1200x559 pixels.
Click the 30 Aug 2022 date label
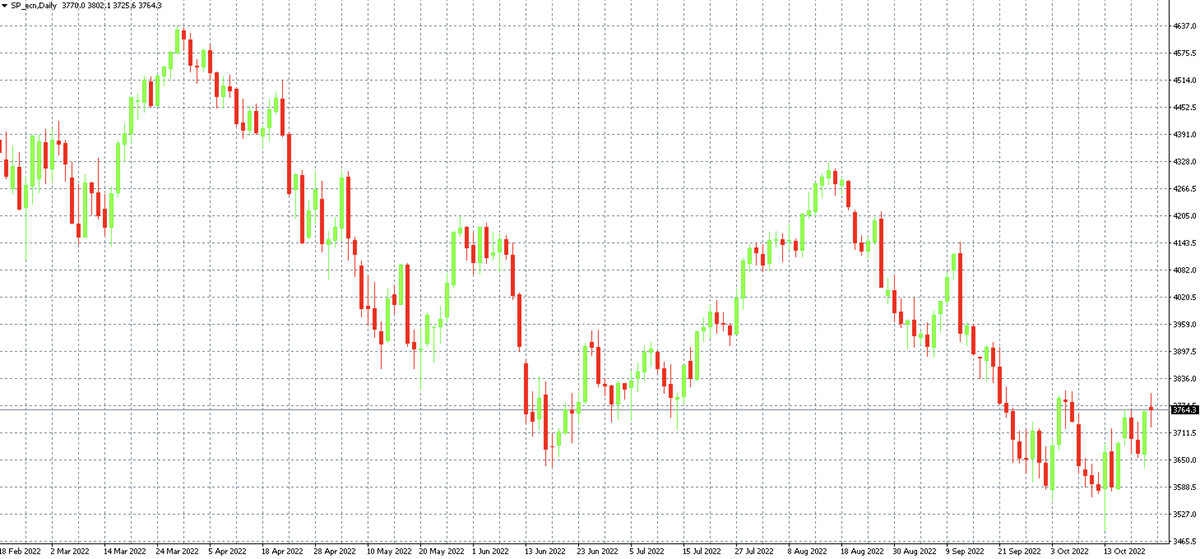point(916,551)
